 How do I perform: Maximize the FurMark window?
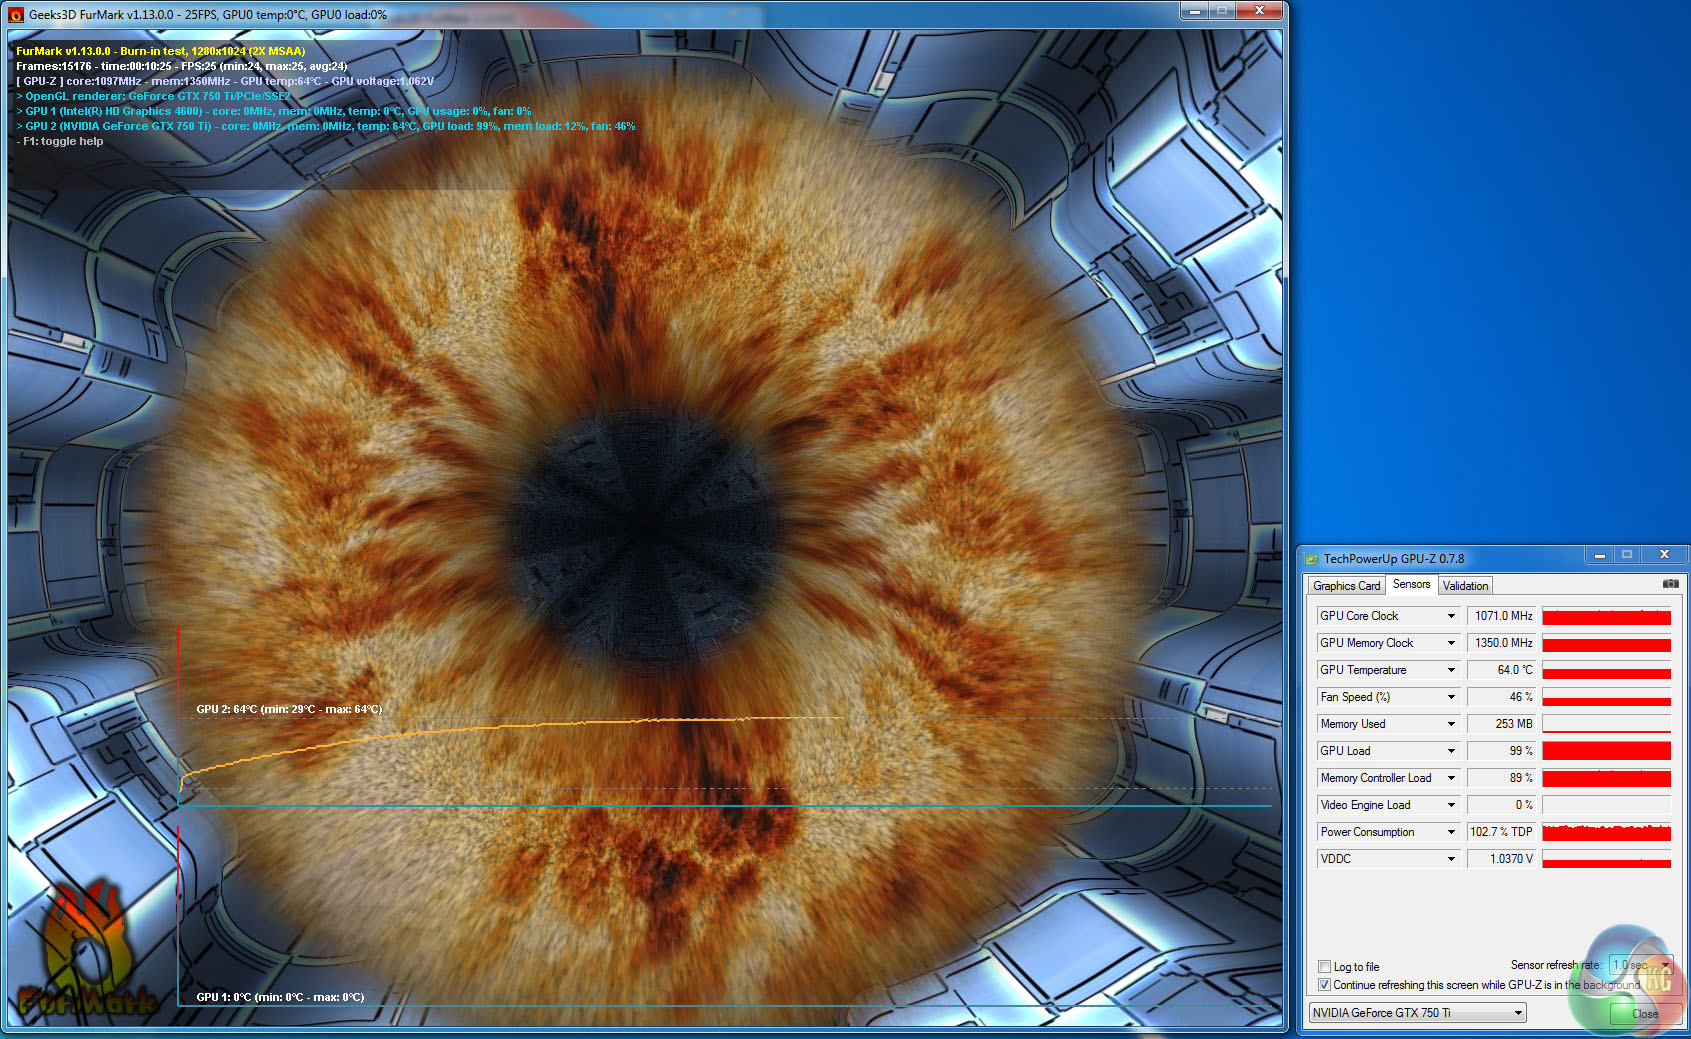coord(1221,10)
